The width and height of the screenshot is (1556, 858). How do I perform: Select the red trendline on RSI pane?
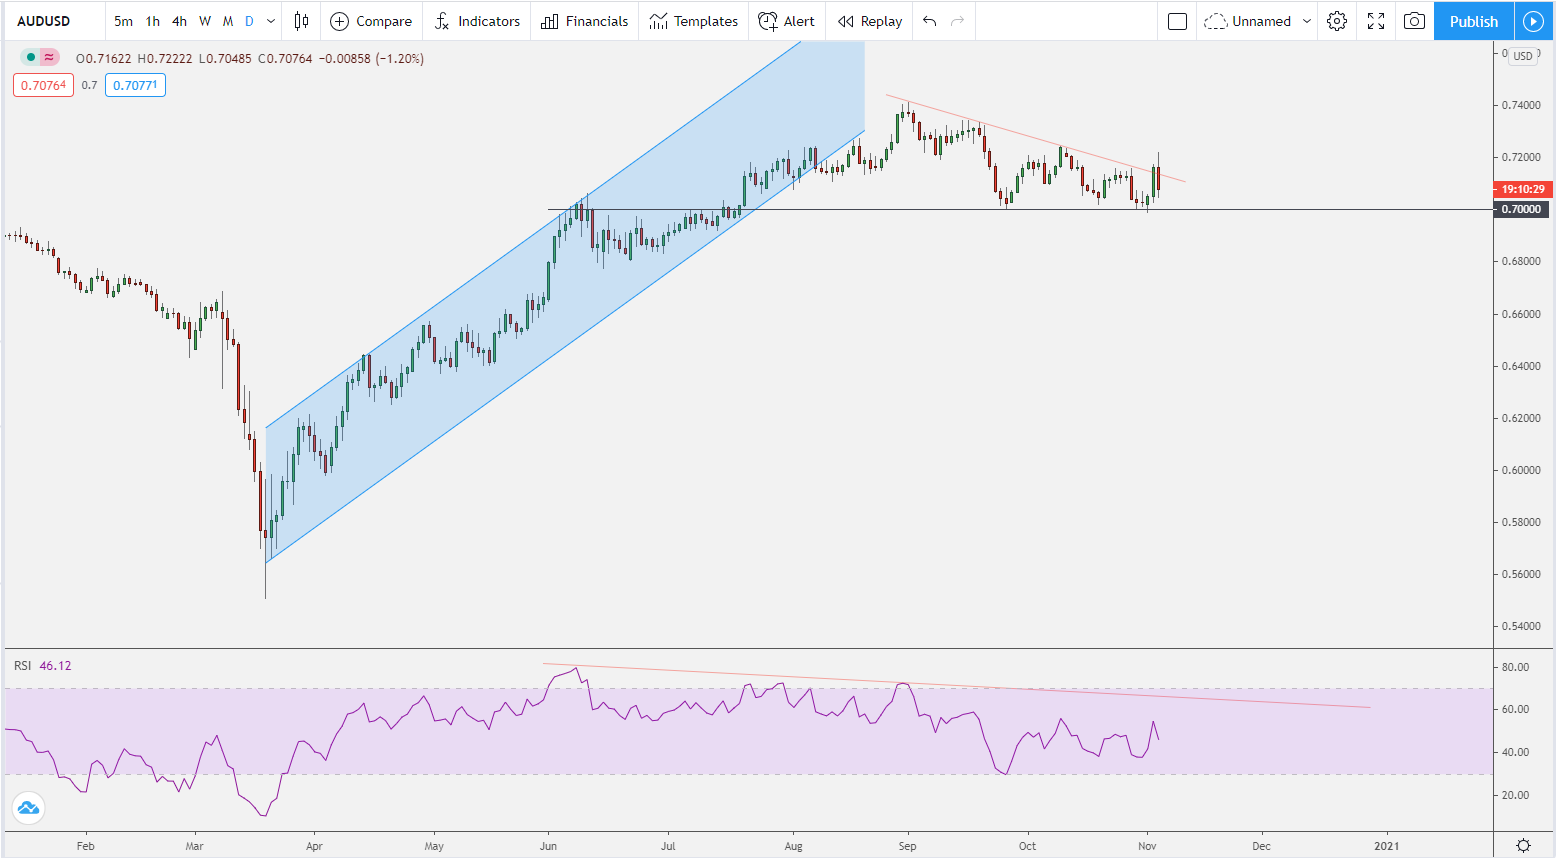[x=956, y=685]
